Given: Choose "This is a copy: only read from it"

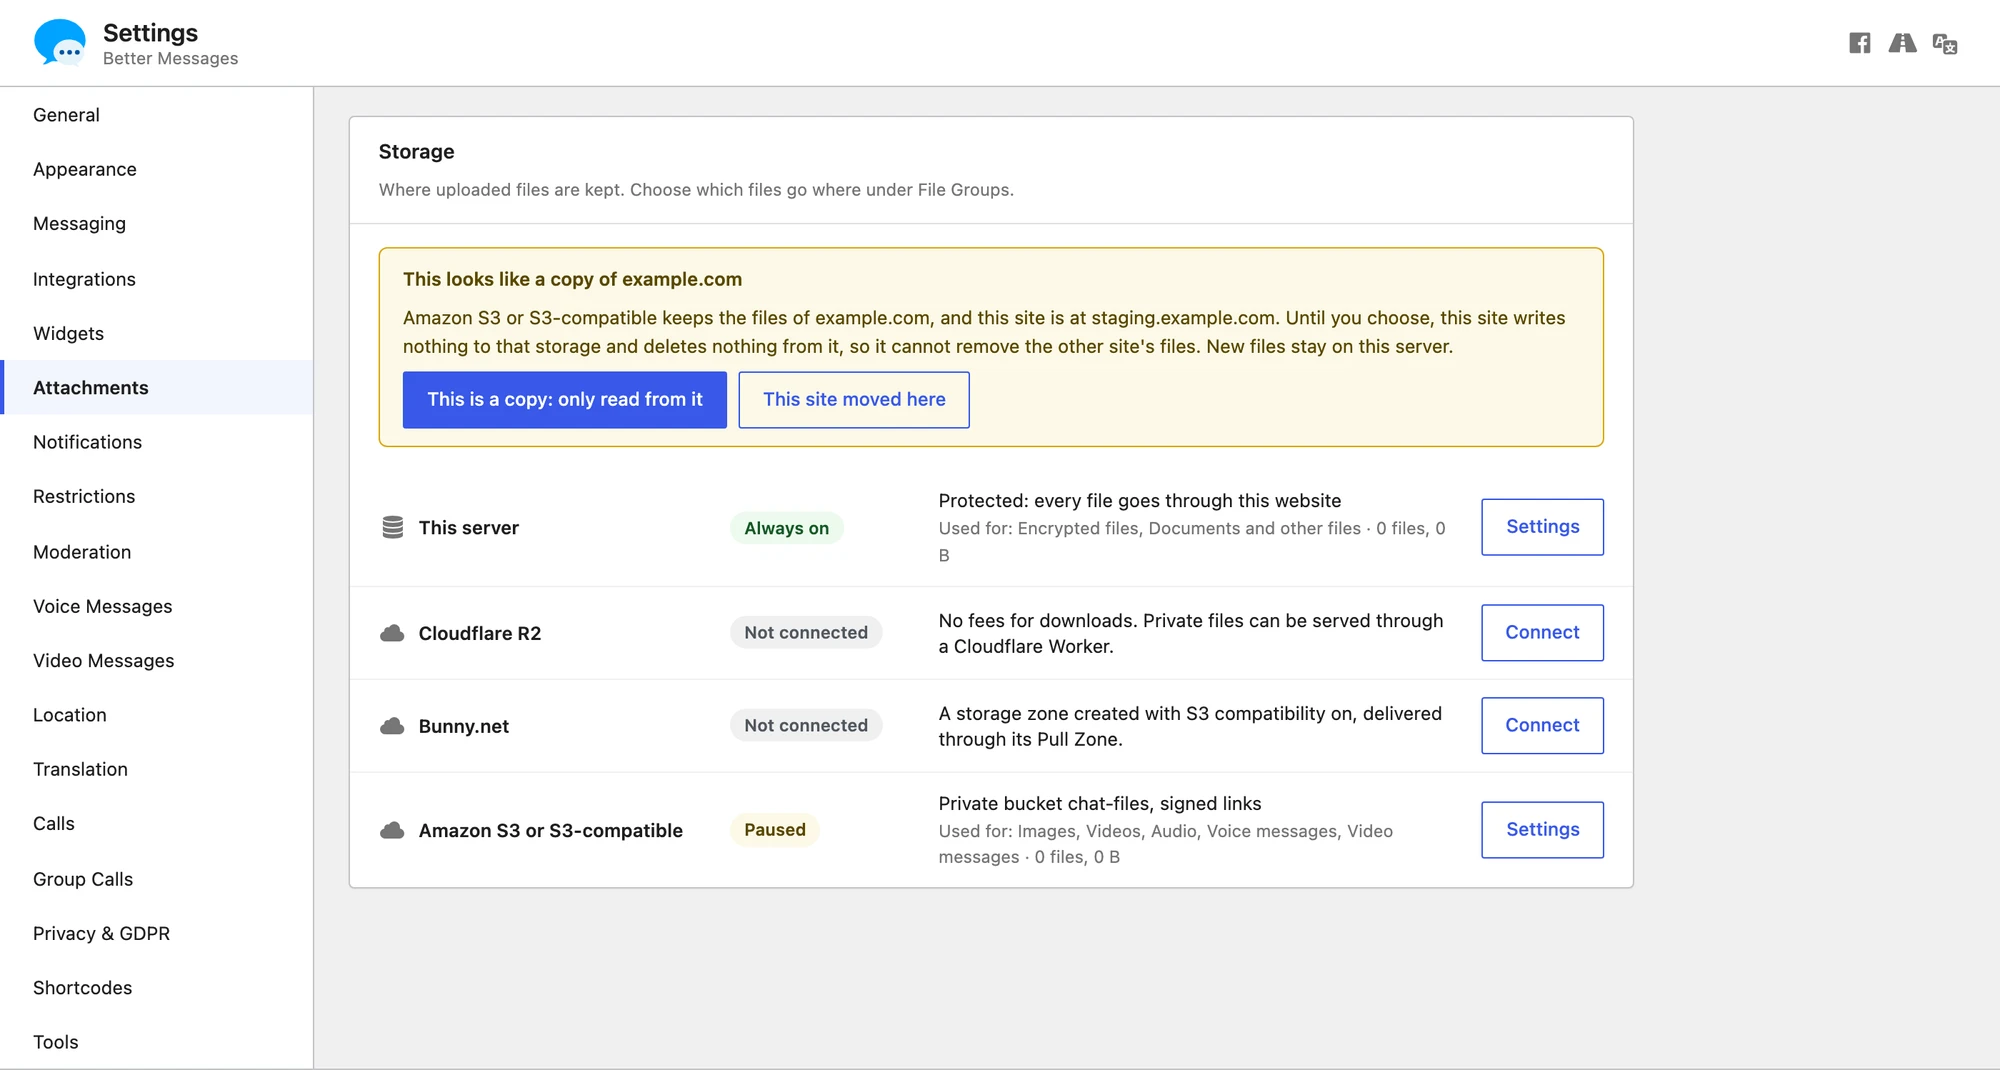Looking at the screenshot, I should (565, 400).
